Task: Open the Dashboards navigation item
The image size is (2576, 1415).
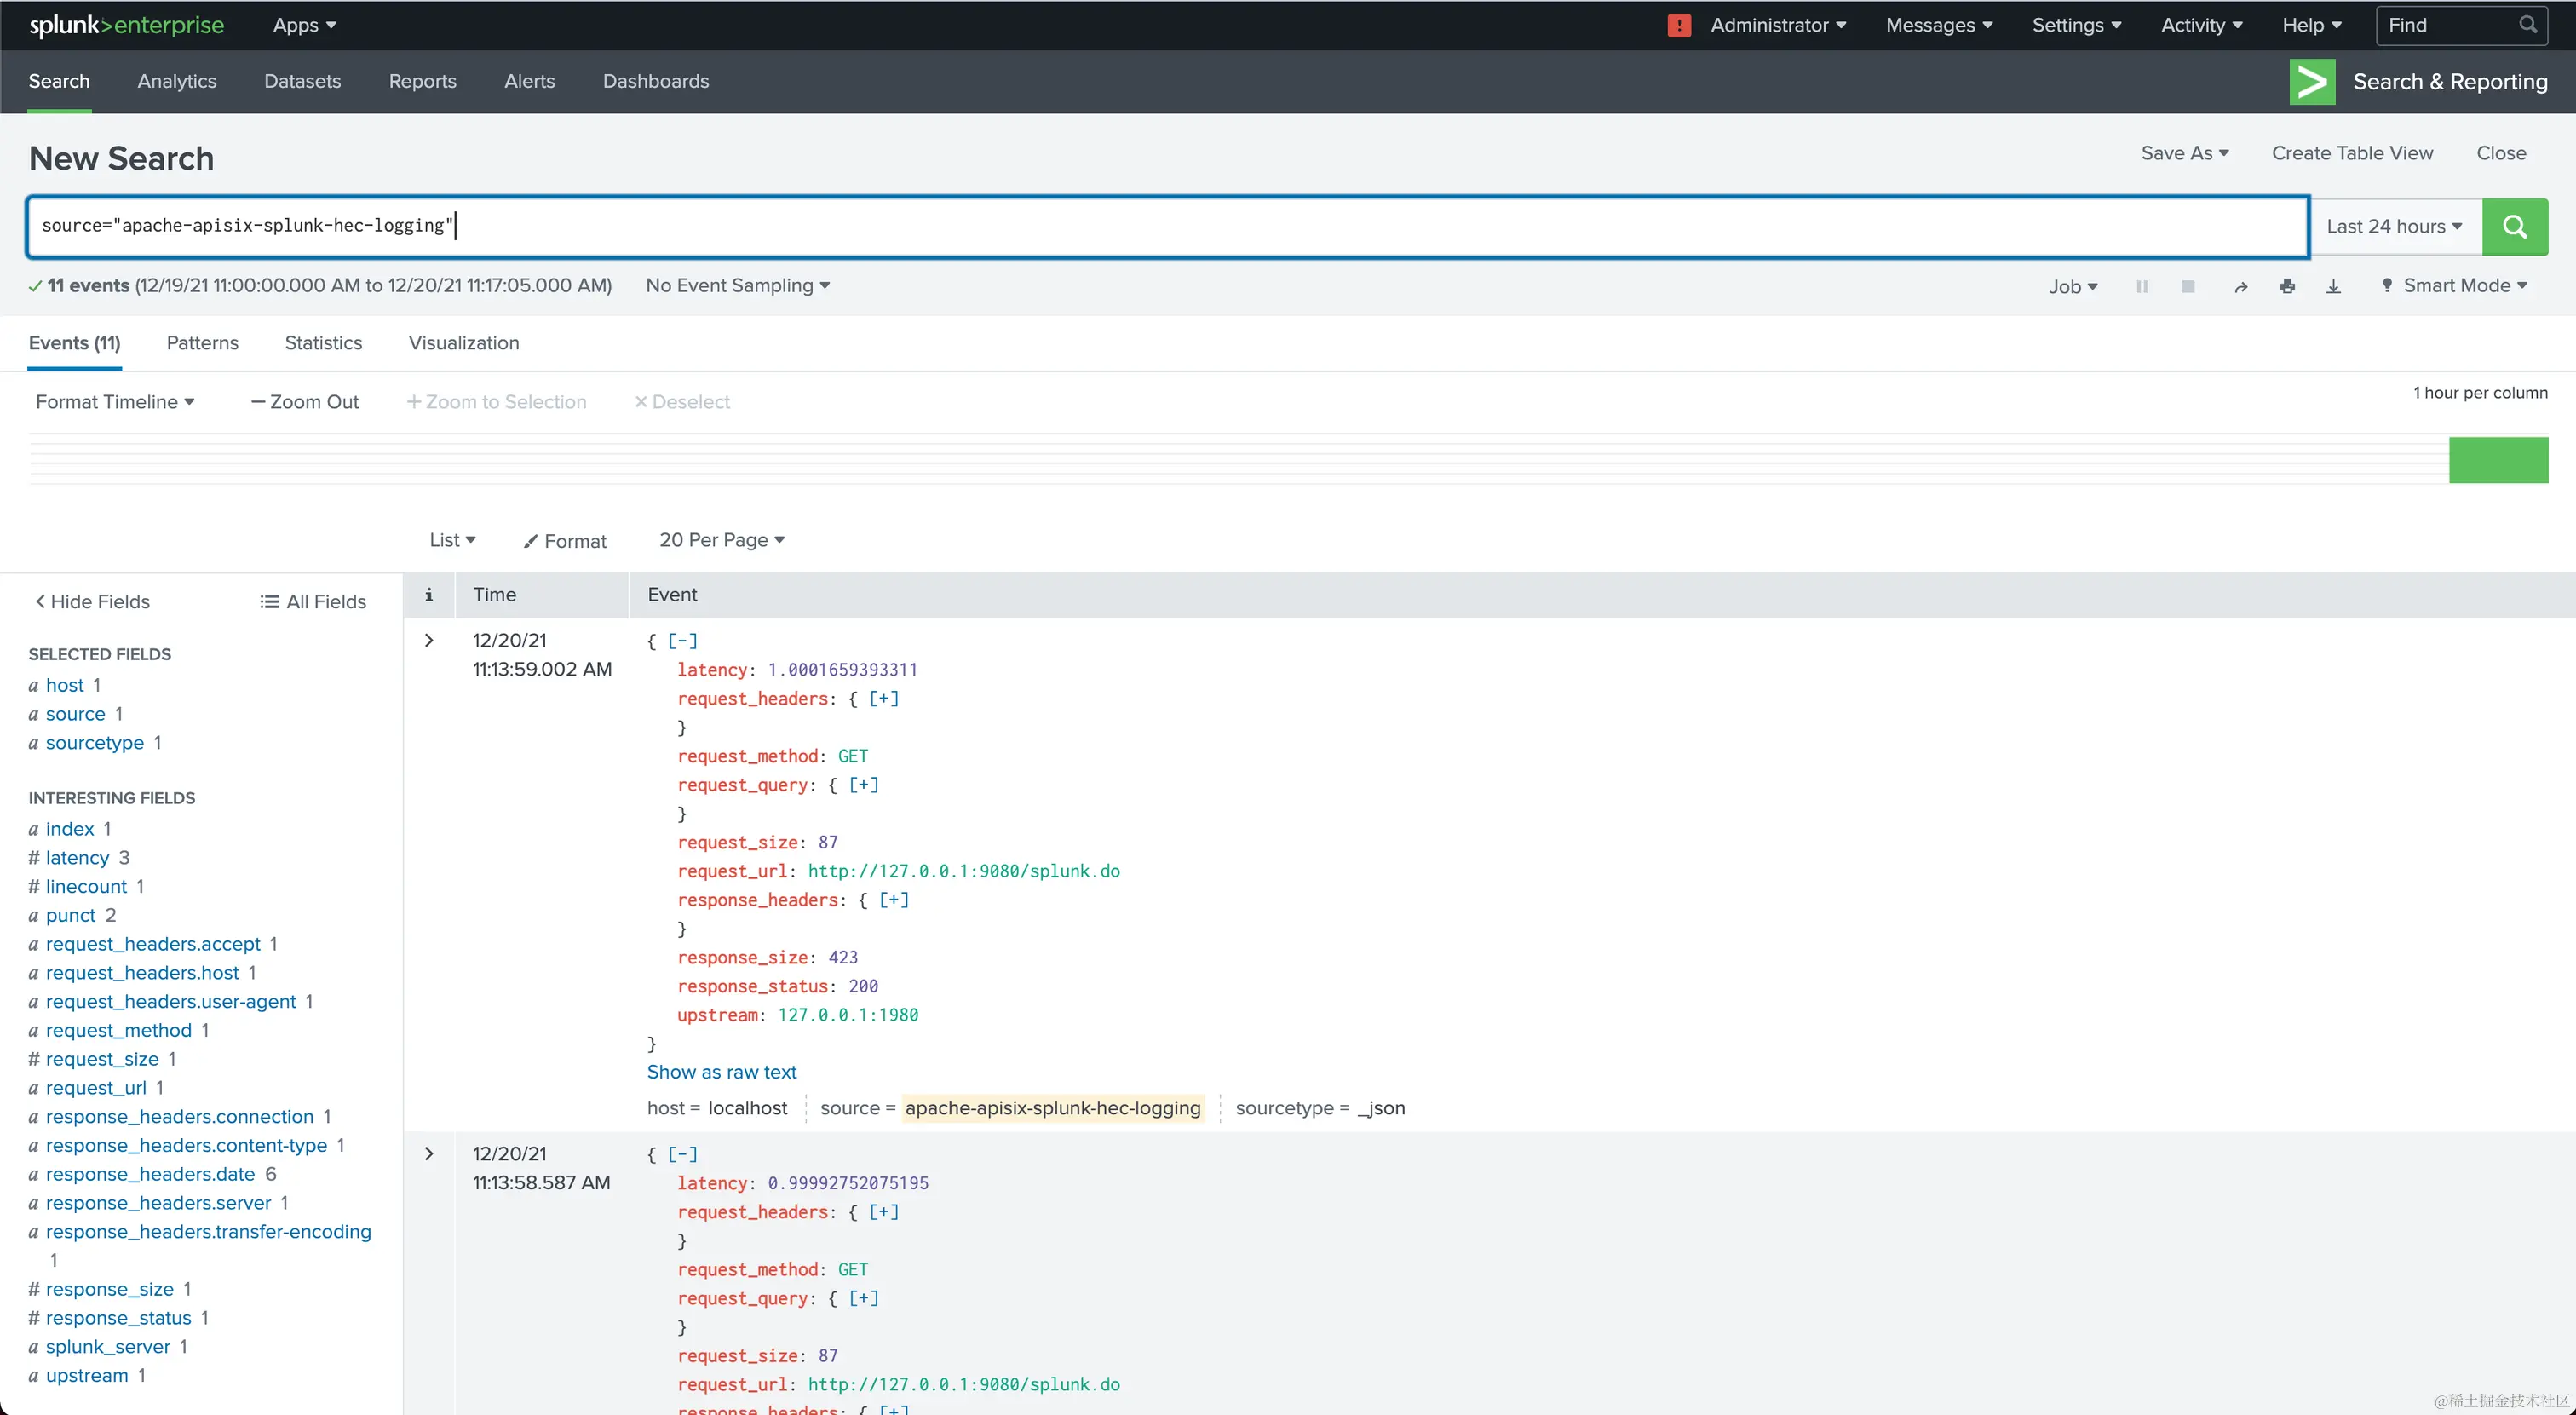Action: [655, 82]
